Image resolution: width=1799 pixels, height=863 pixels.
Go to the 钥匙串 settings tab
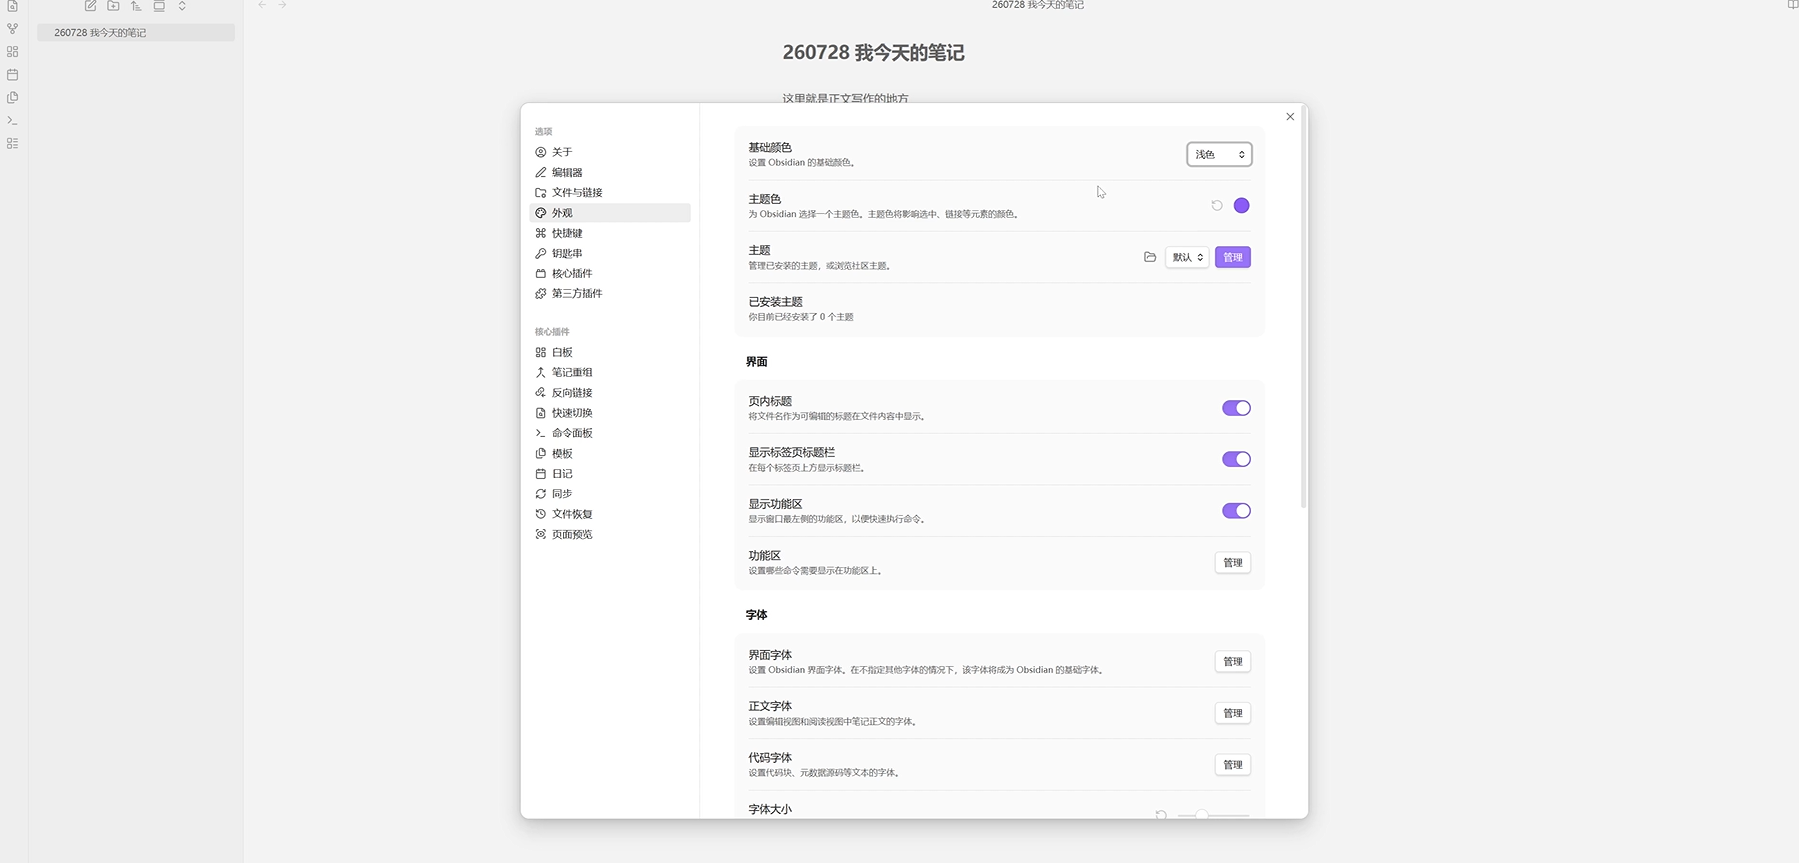point(610,253)
